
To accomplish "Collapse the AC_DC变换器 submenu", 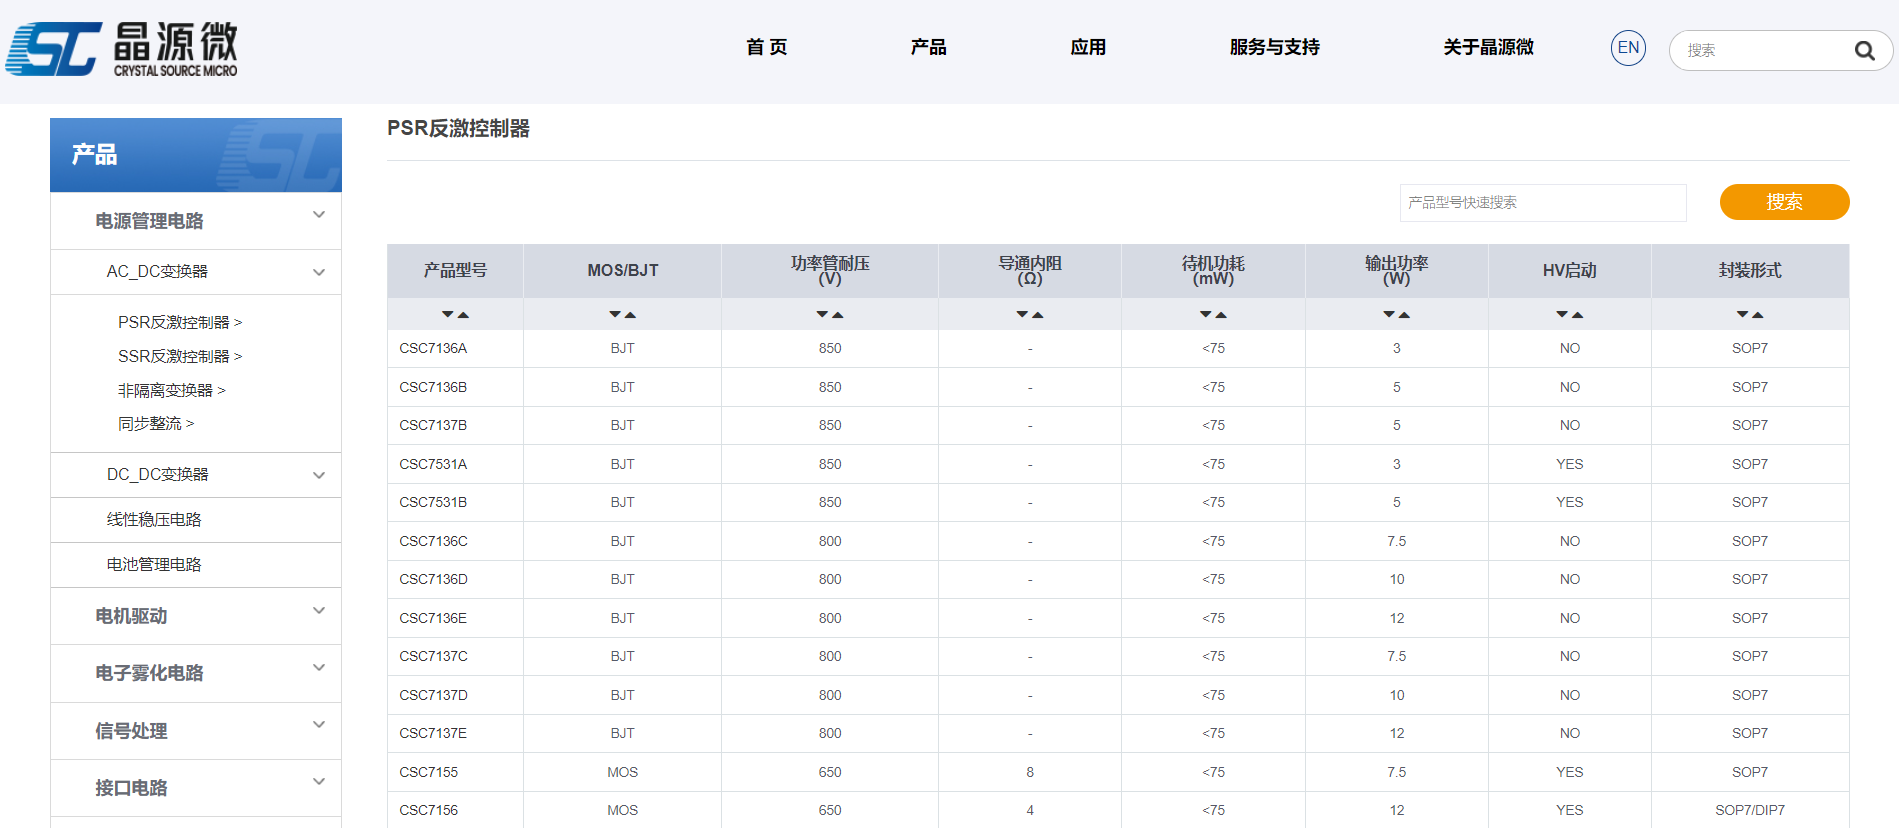I will coord(319,272).
